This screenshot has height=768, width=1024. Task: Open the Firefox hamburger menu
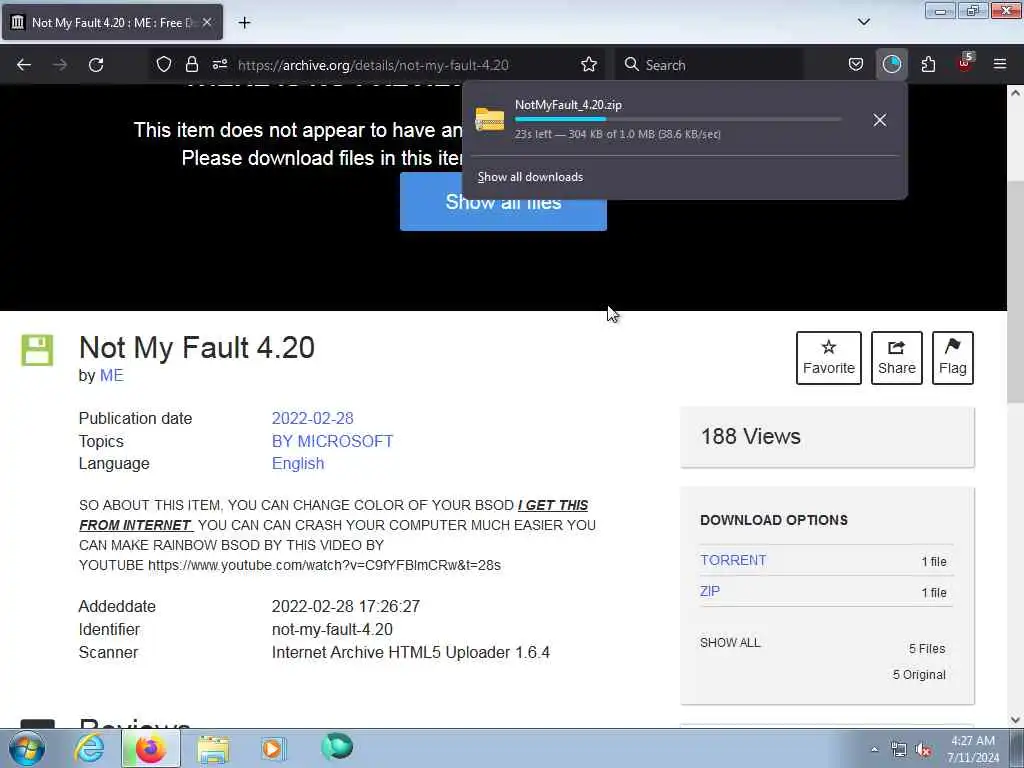coord(1000,65)
